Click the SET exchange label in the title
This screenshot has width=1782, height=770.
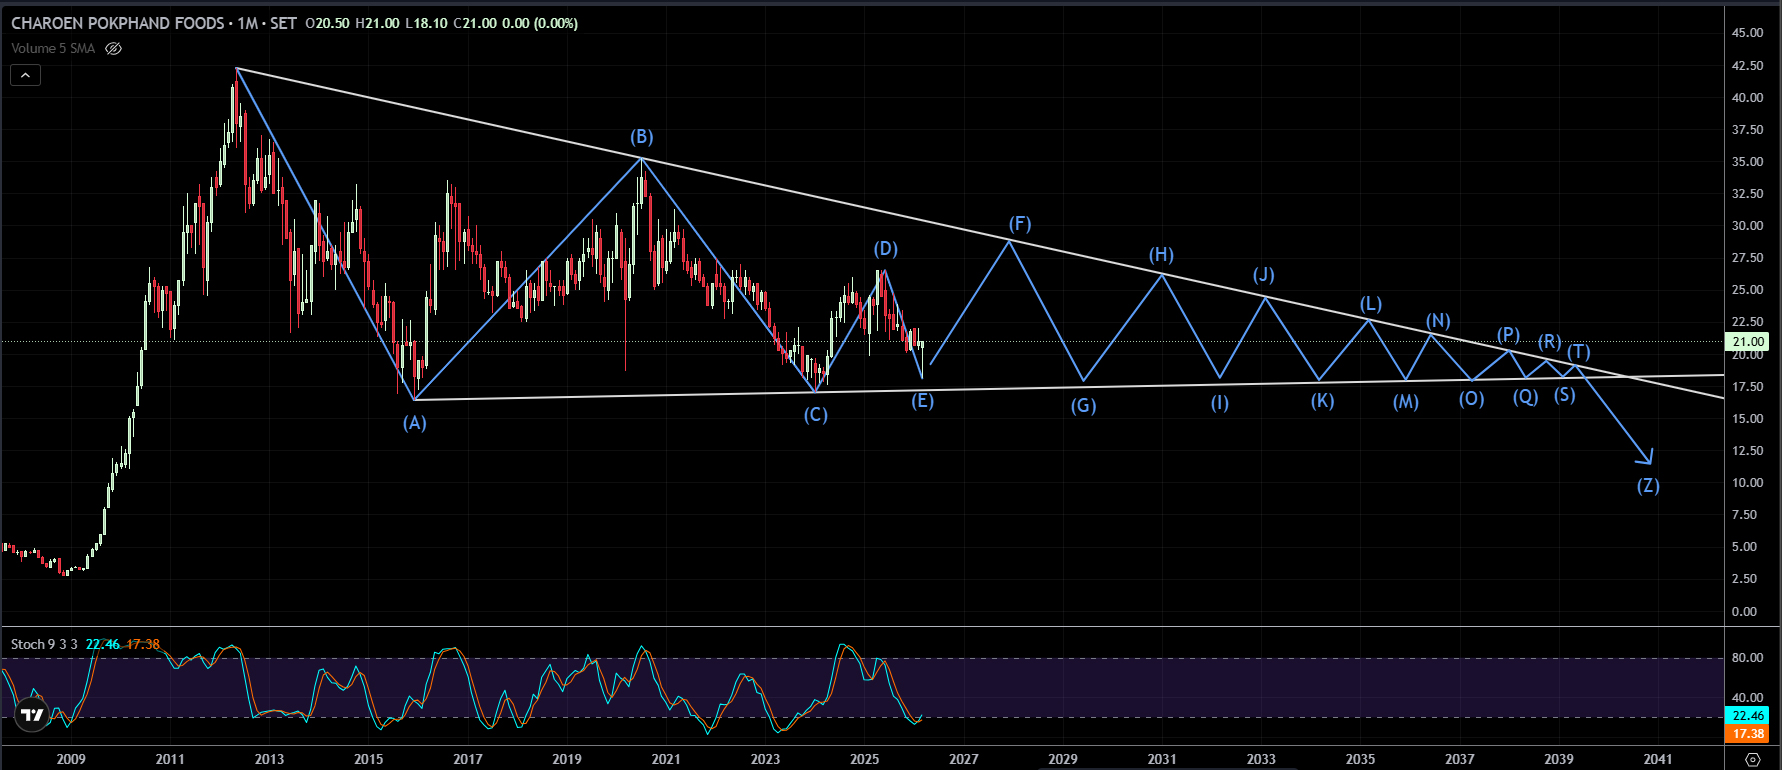click(283, 23)
